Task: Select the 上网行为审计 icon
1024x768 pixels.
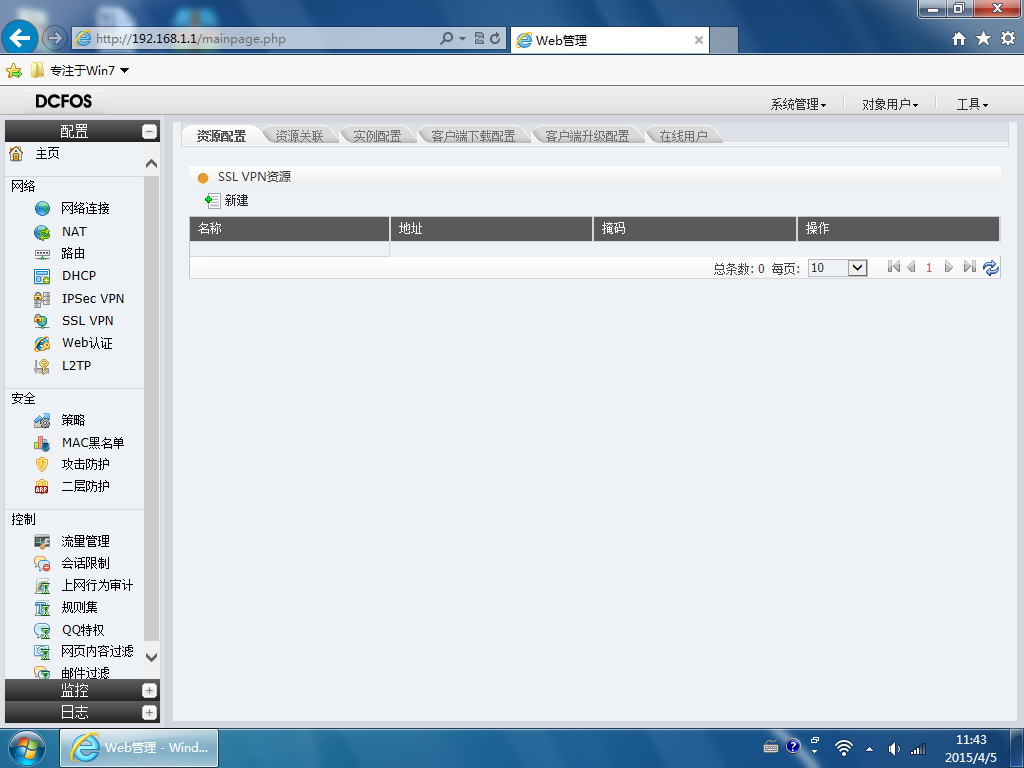Action: point(42,586)
